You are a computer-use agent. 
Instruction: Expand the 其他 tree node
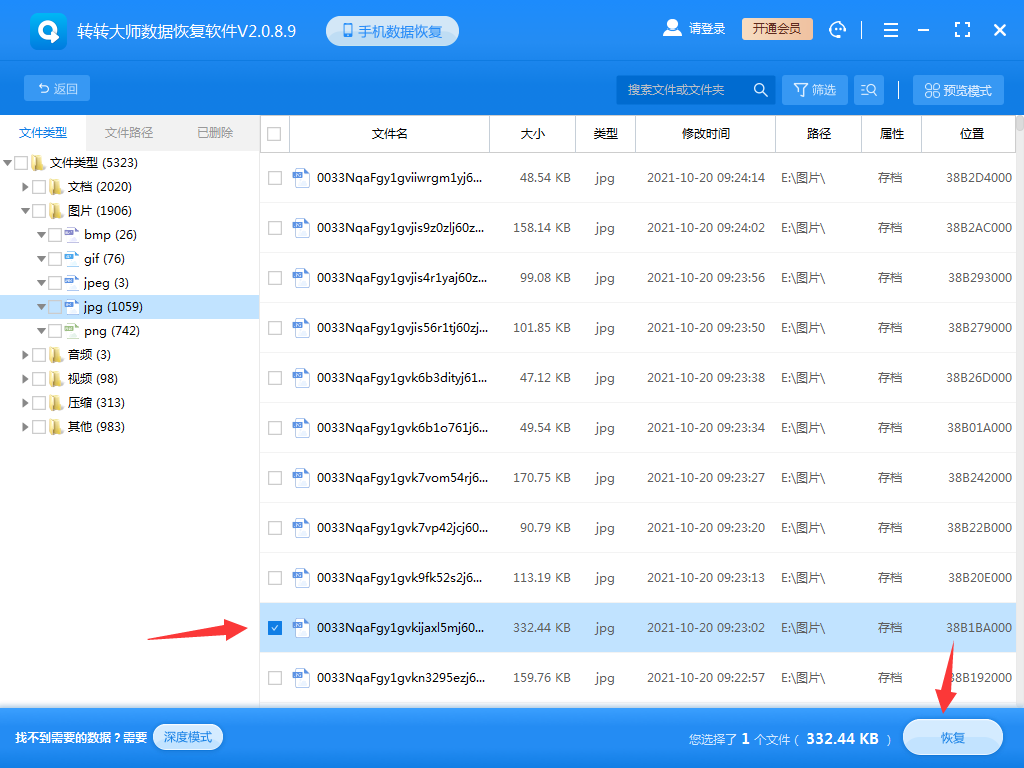[25, 427]
